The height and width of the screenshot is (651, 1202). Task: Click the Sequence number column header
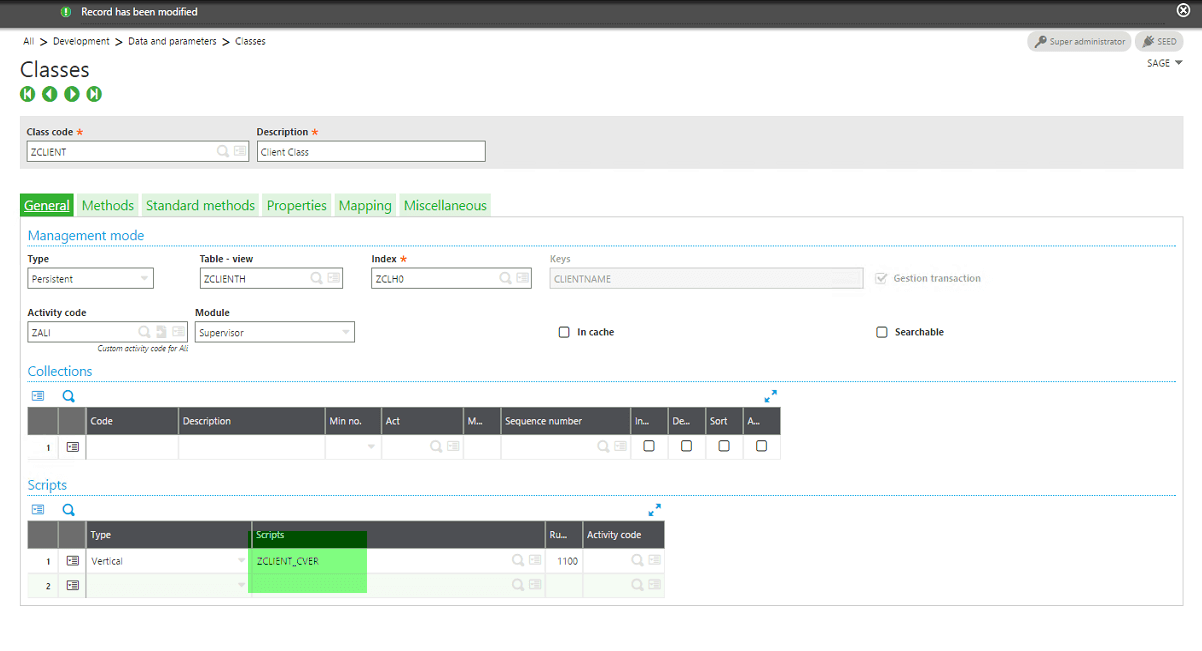(565, 421)
